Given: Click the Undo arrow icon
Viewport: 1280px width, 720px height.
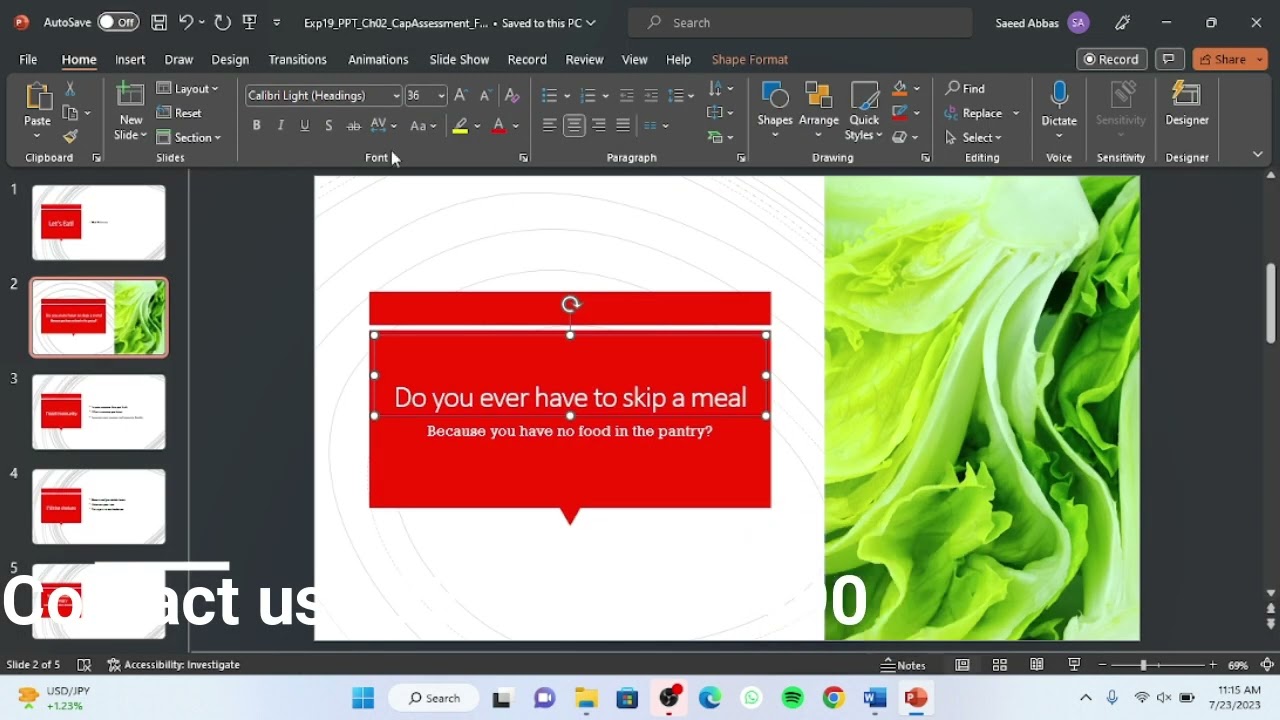Looking at the screenshot, I should pos(186,22).
